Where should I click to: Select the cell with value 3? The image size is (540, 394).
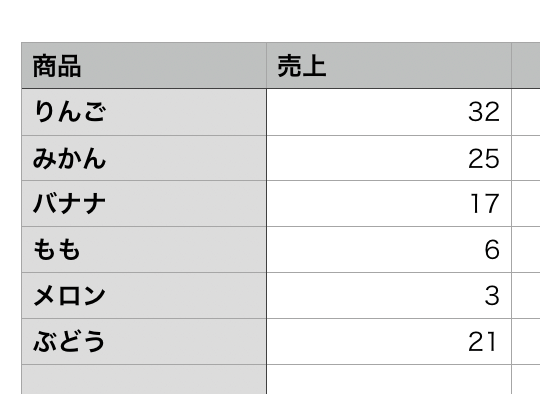[x=389, y=296]
